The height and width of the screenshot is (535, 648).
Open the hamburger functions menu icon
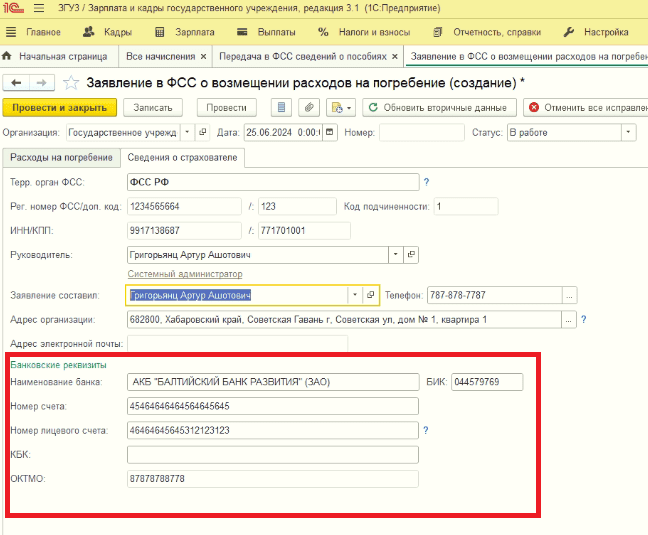[39, 8]
